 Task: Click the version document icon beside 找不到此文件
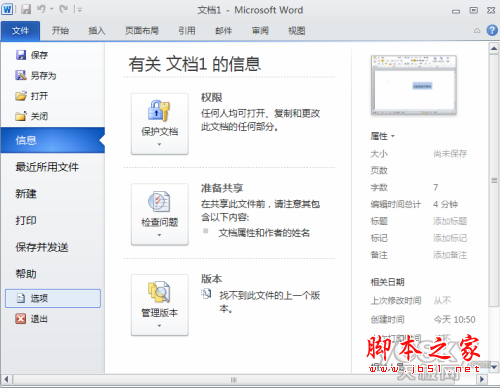(x=206, y=293)
